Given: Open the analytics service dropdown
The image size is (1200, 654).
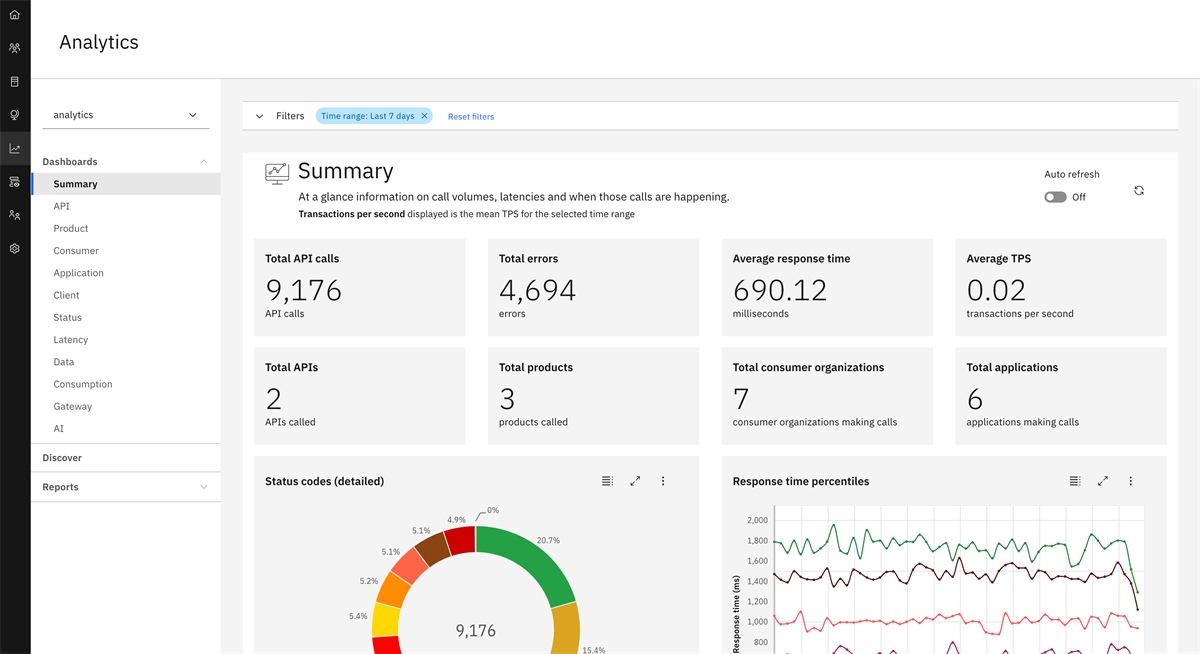Looking at the screenshot, I should tap(126, 115).
